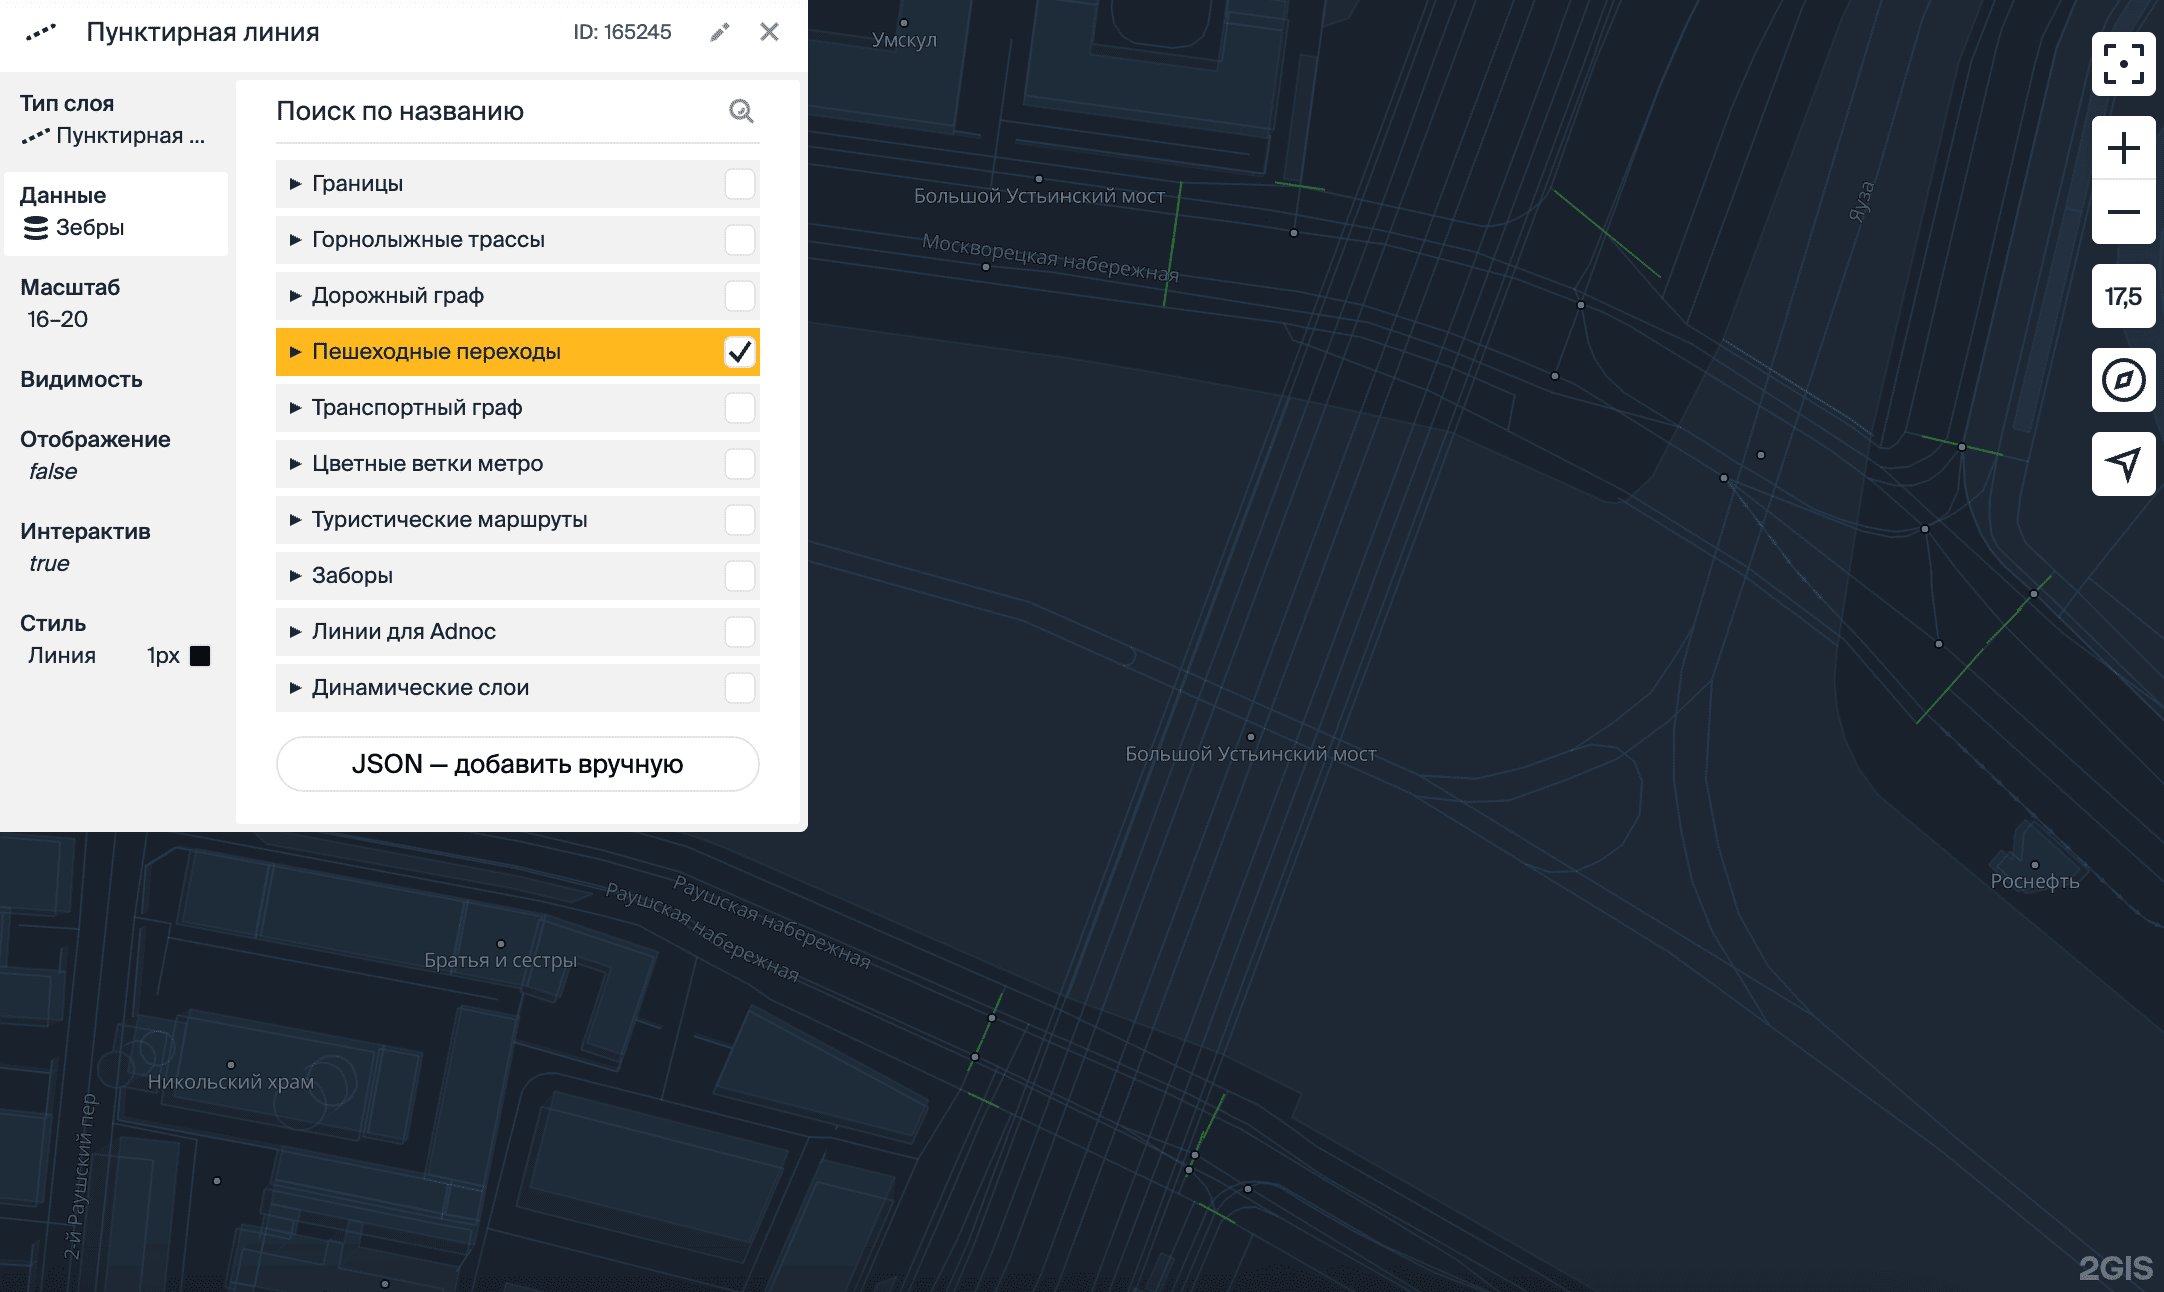Click the geolocation arrow icon
Viewport: 2164px width, 1292px height.
pos(2123,464)
